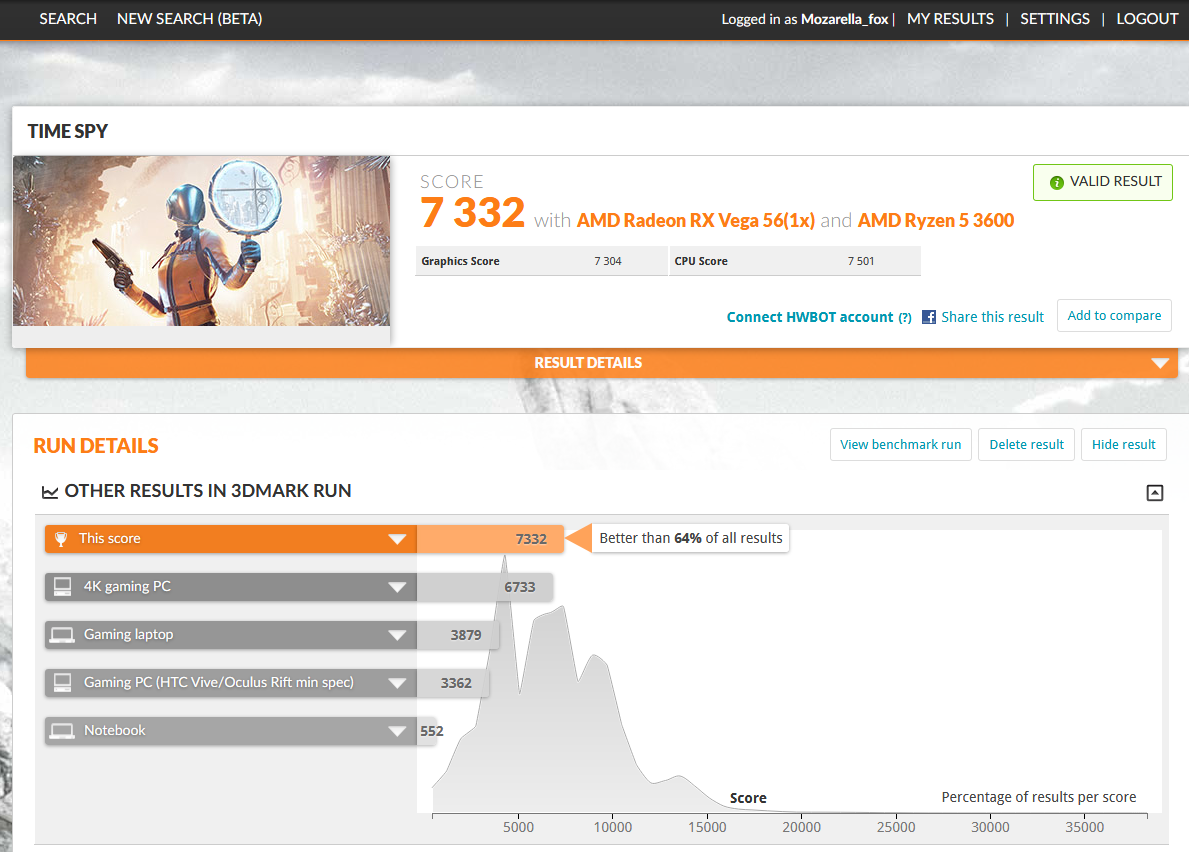Click the VALID RESULT badge

tap(1103, 182)
